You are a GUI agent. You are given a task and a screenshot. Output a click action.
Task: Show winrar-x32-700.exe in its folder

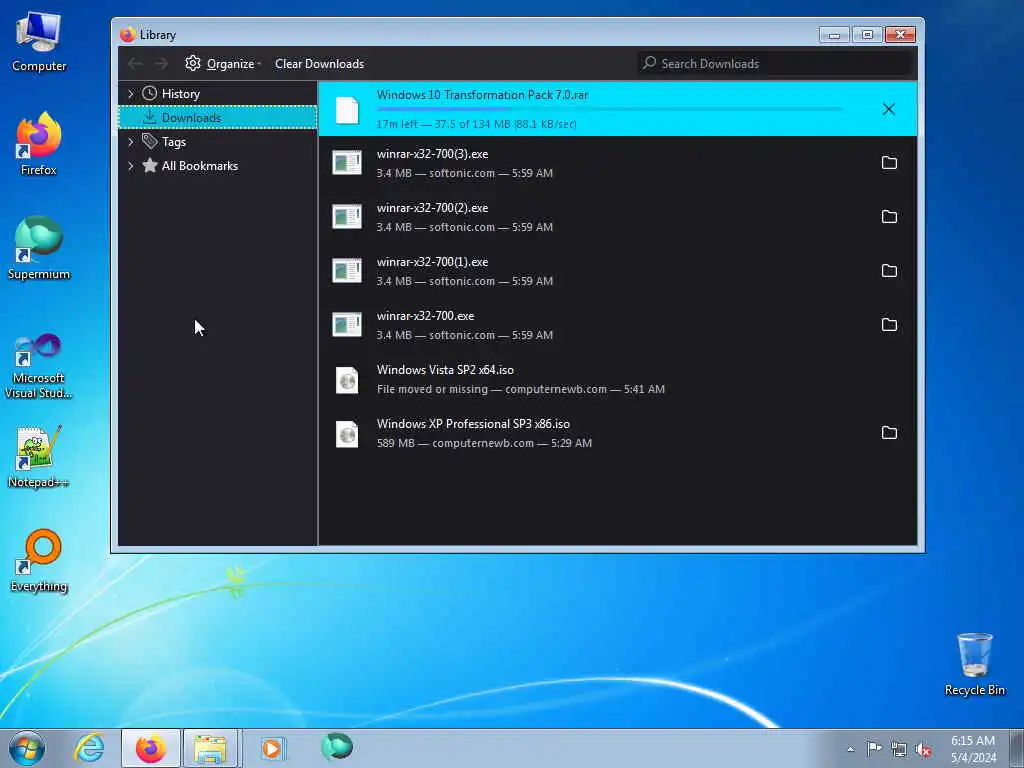click(889, 325)
